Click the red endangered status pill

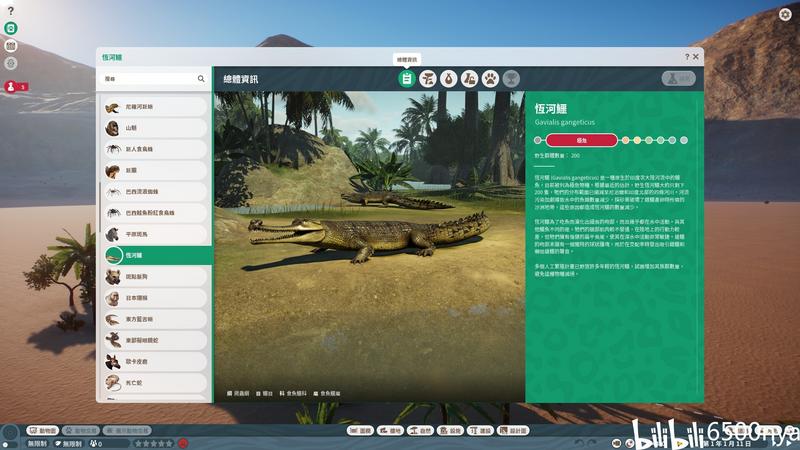[582, 140]
